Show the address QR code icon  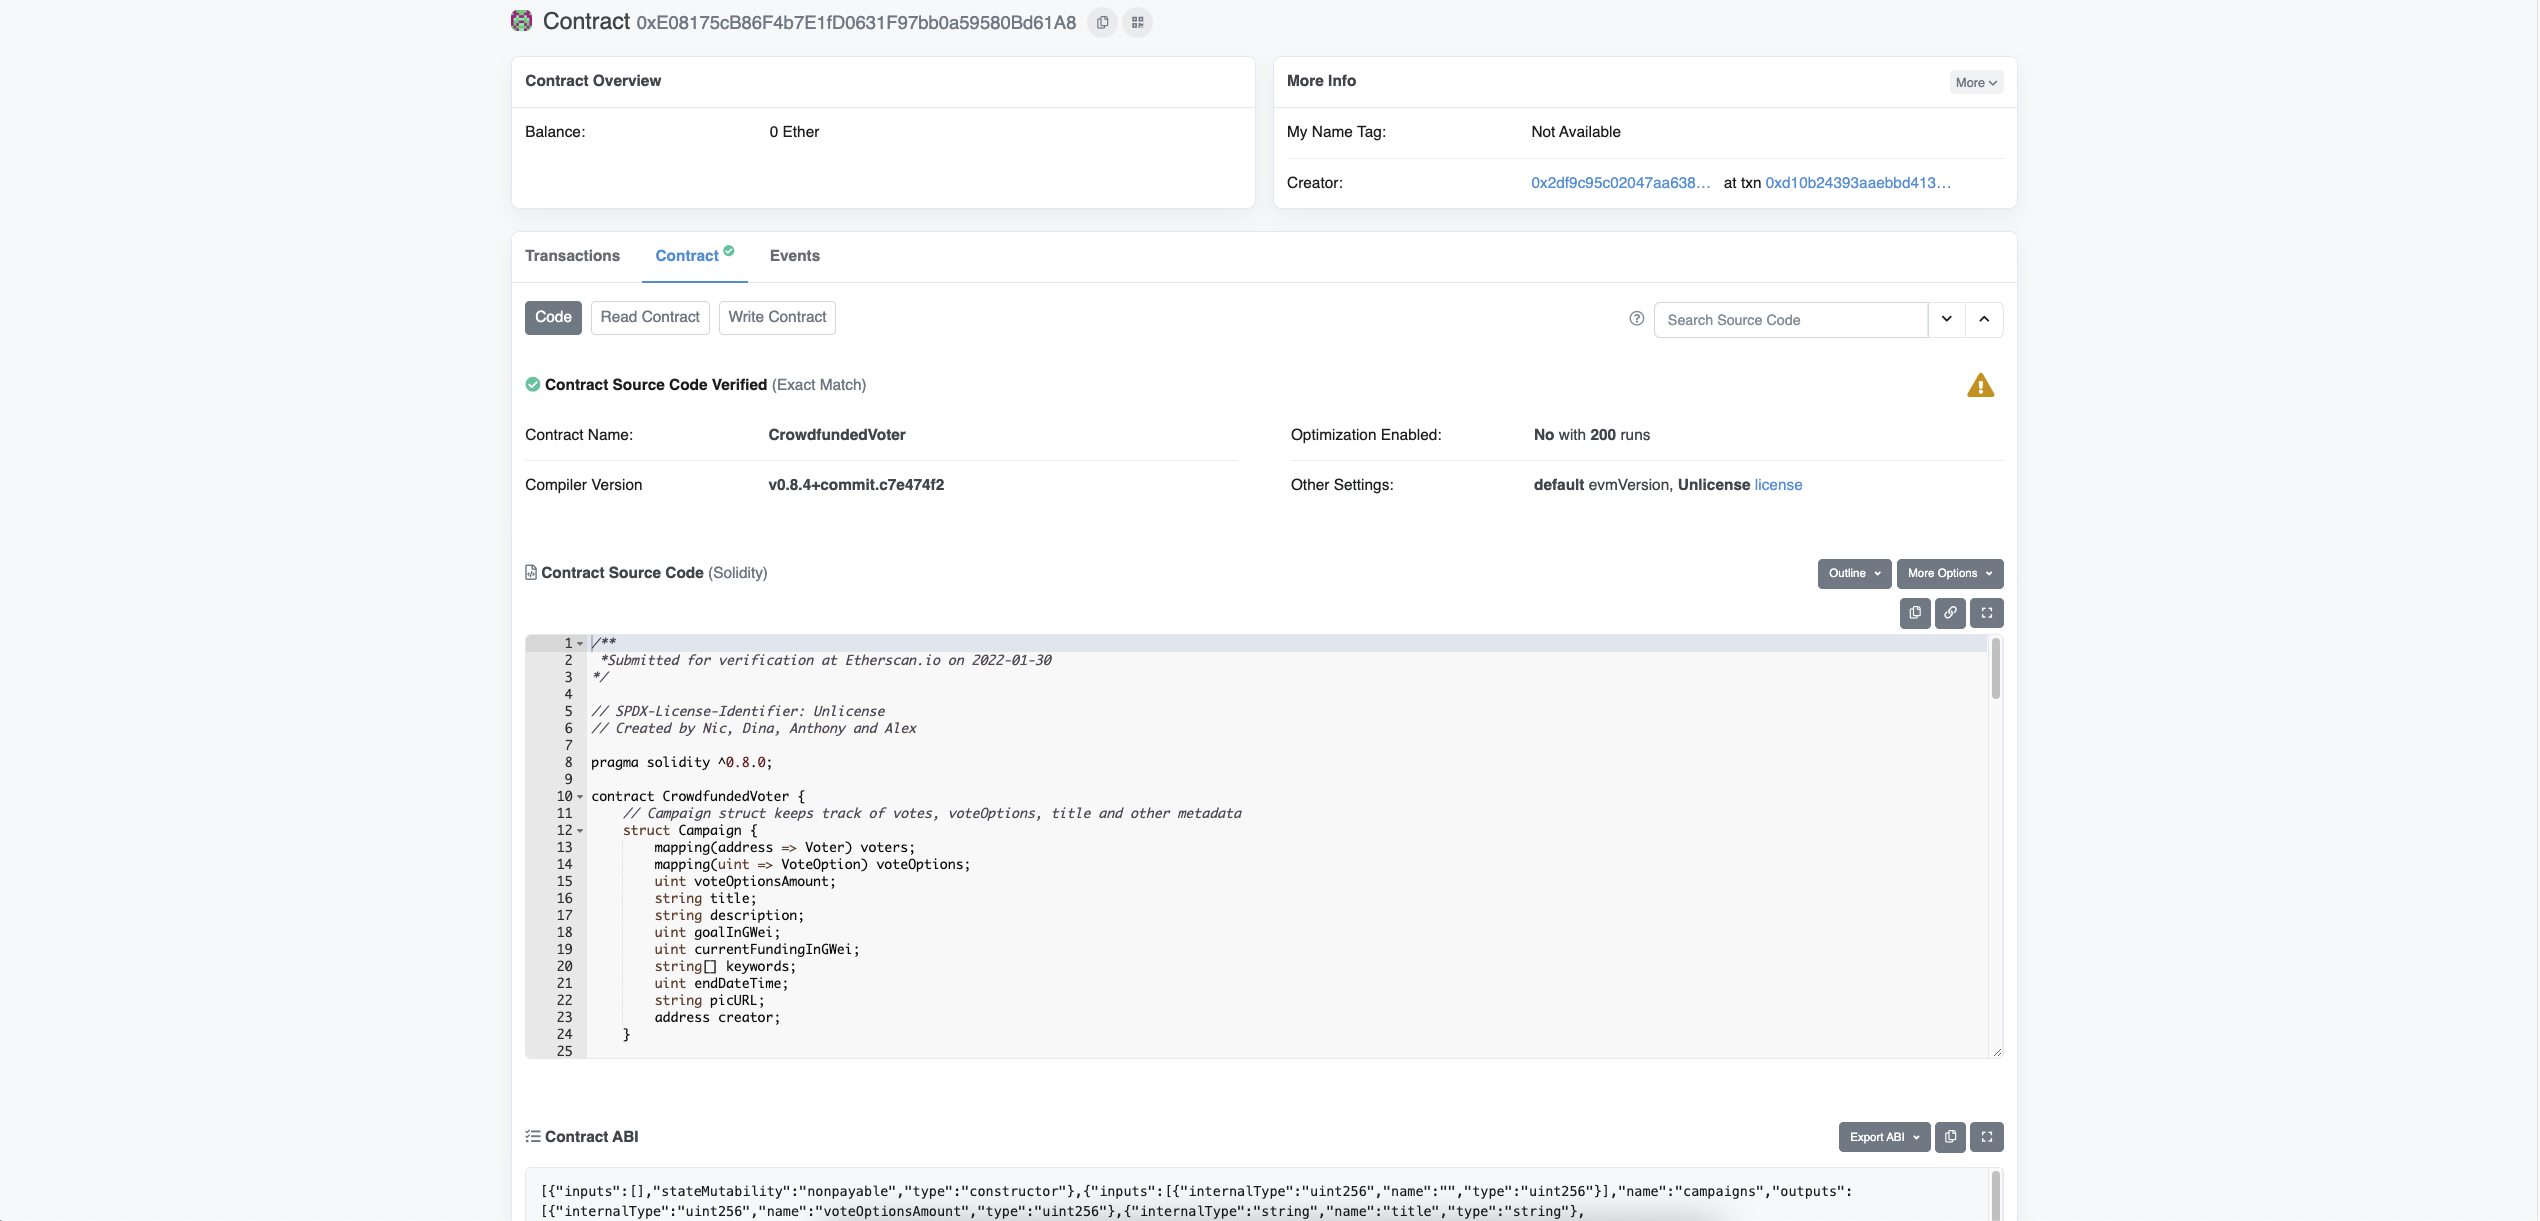point(1137,22)
